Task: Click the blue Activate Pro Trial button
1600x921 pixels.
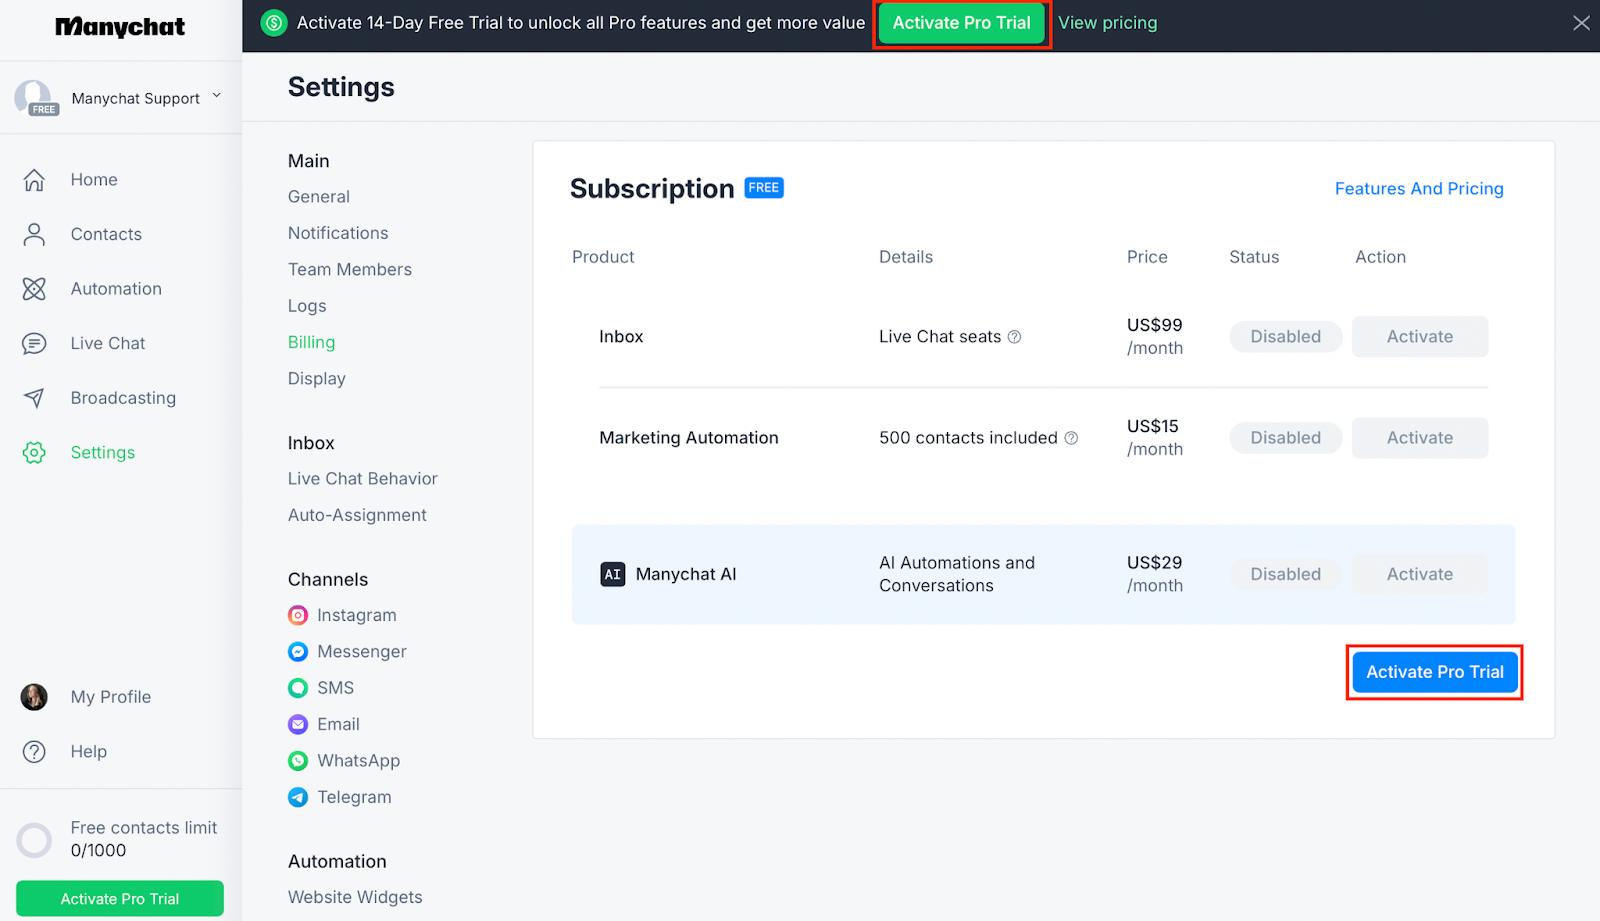Action: (1434, 672)
